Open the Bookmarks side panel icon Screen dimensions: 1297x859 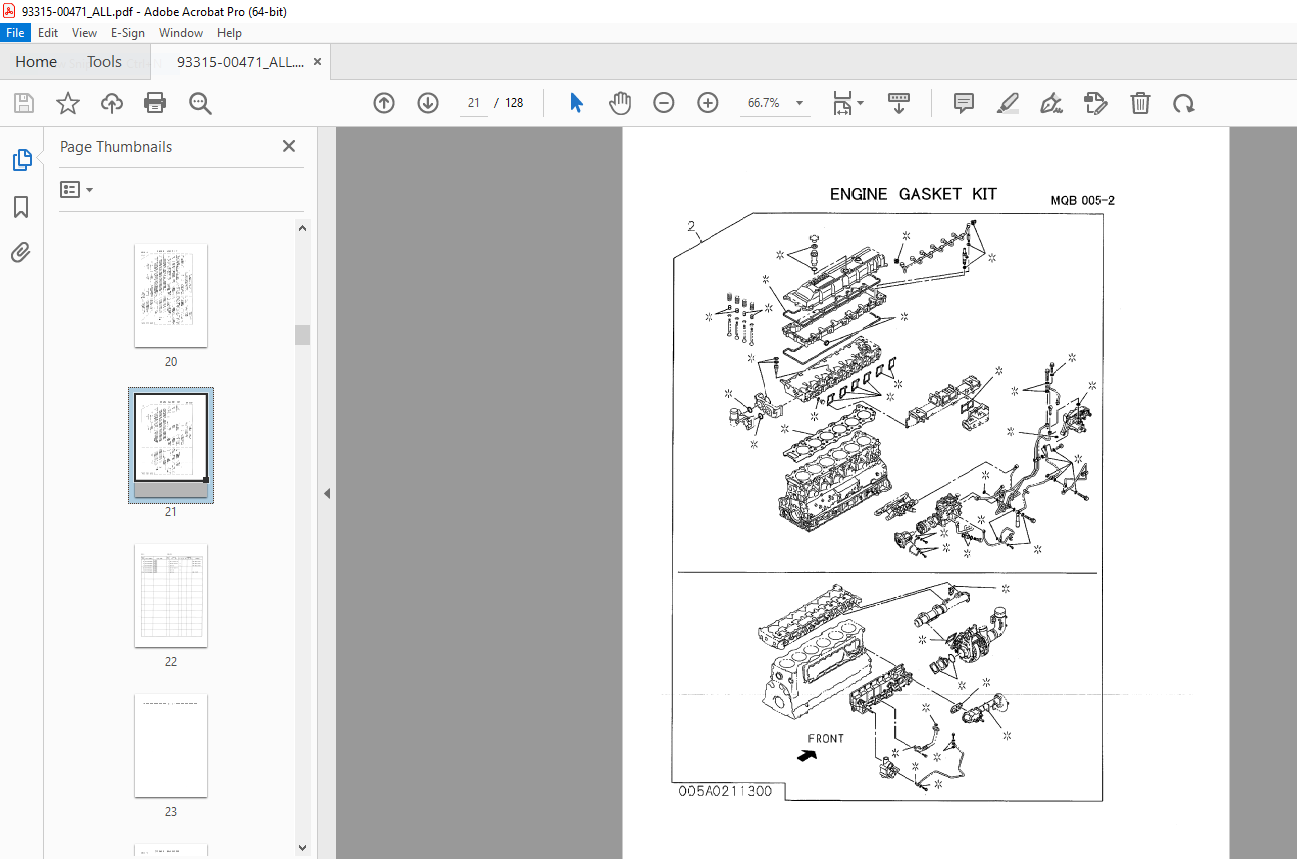point(21,207)
